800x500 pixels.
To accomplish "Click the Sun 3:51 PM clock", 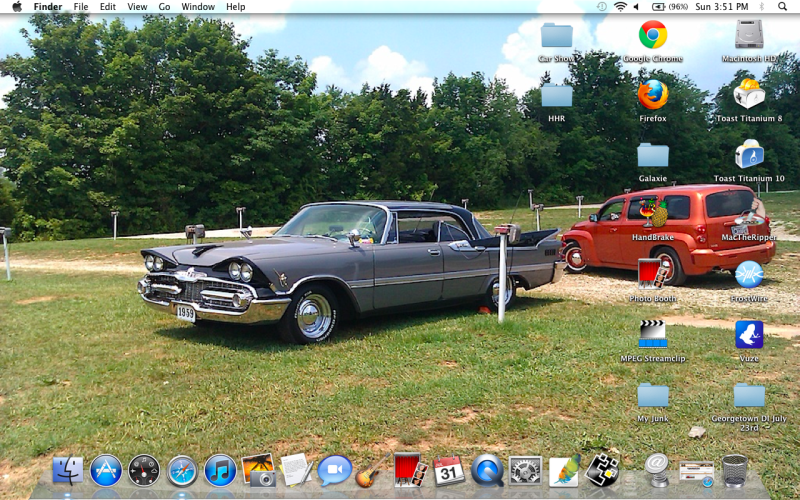I will tap(721, 7).
